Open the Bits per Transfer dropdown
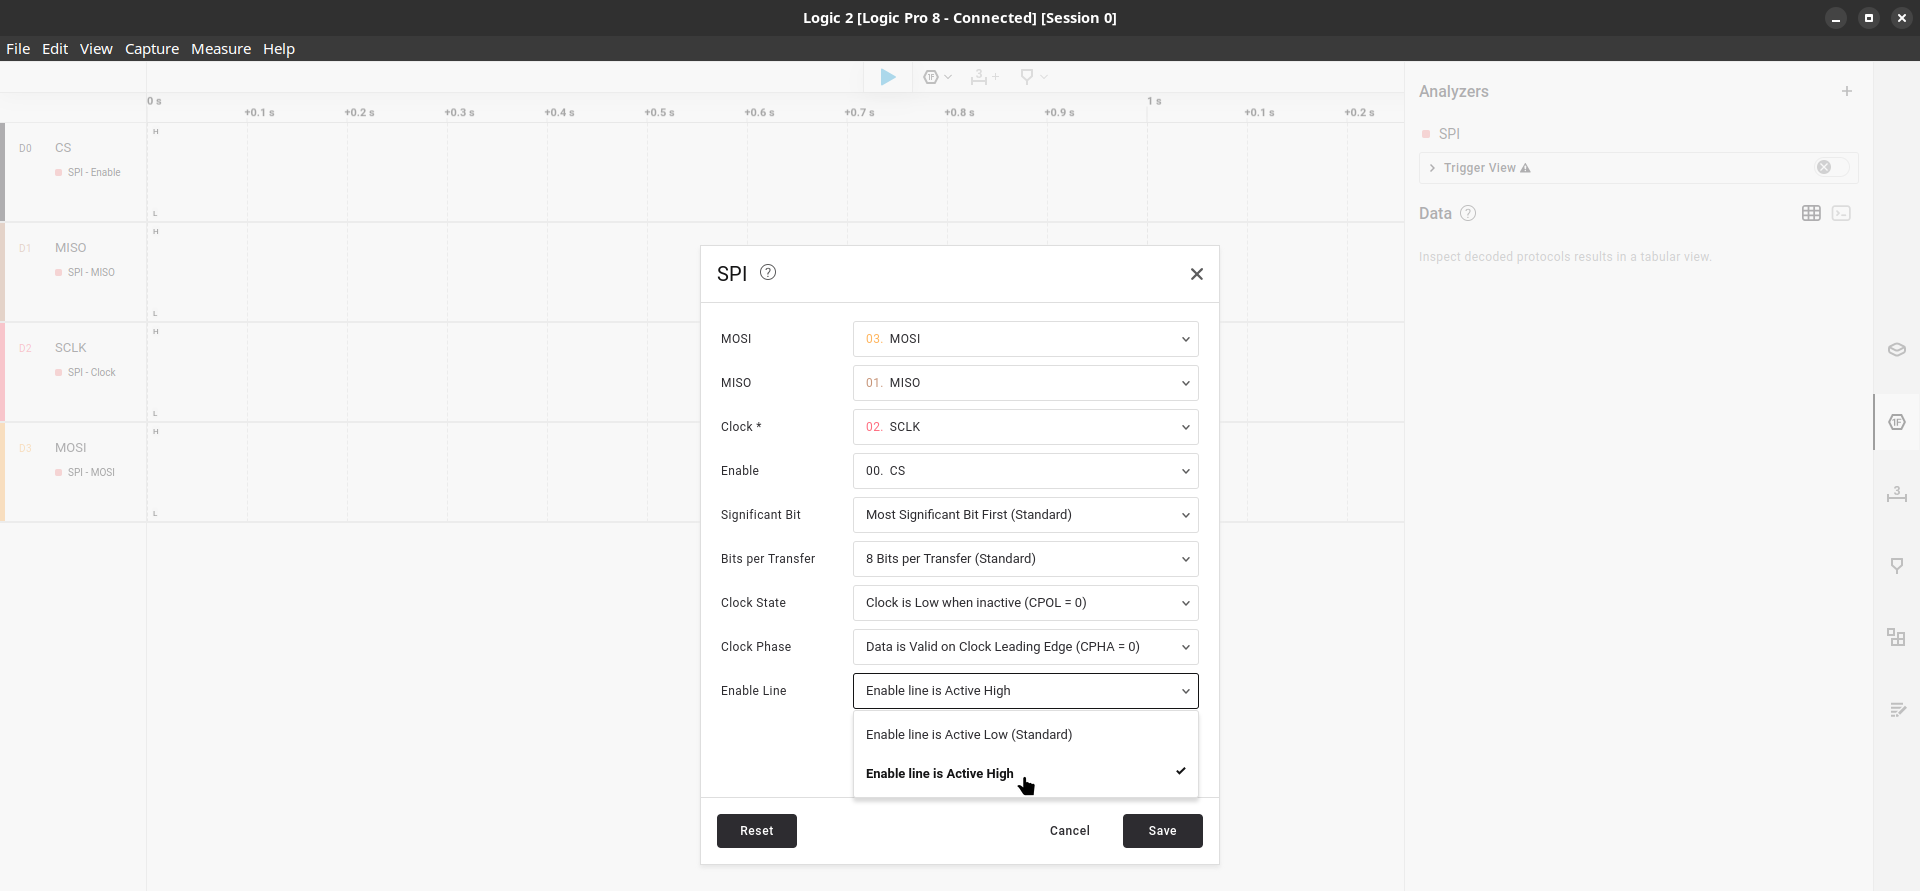 click(x=1025, y=559)
